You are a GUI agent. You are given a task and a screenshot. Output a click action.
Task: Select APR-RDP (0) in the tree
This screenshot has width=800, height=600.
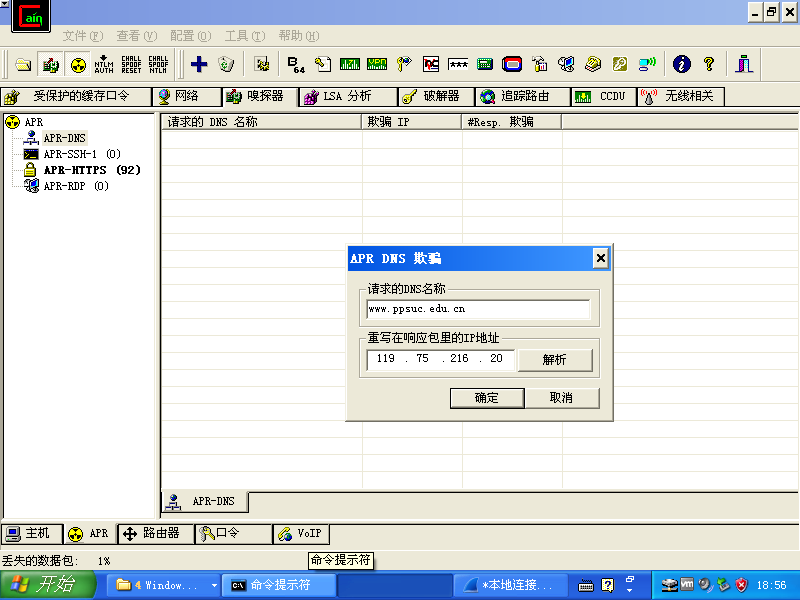76,186
